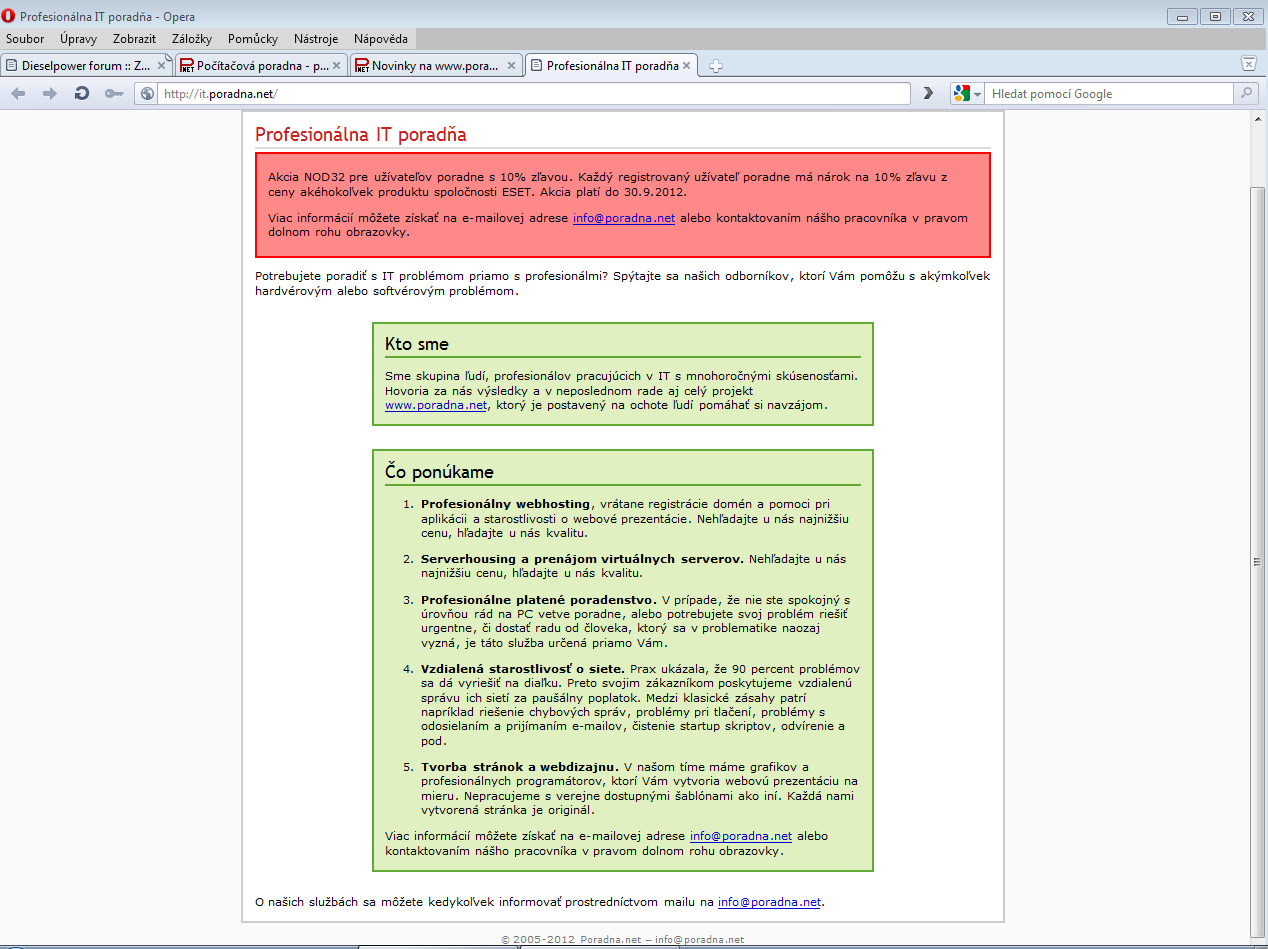Open the www.poradna.net link in Kto sme
This screenshot has height=949, width=1268.
click(436, 405)
